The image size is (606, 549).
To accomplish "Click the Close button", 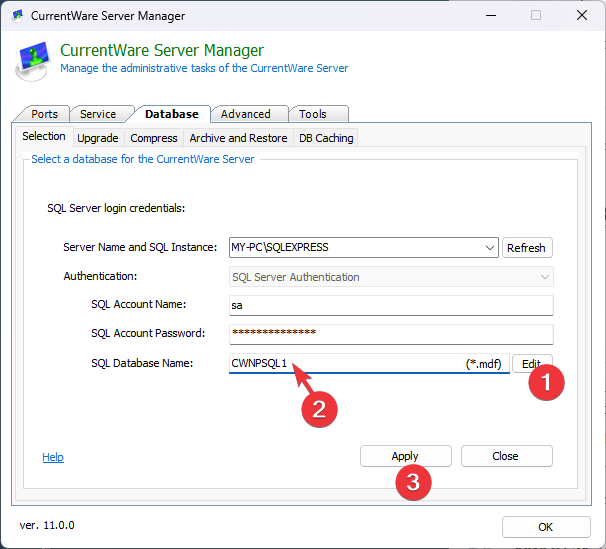I will tap(506, 456).
